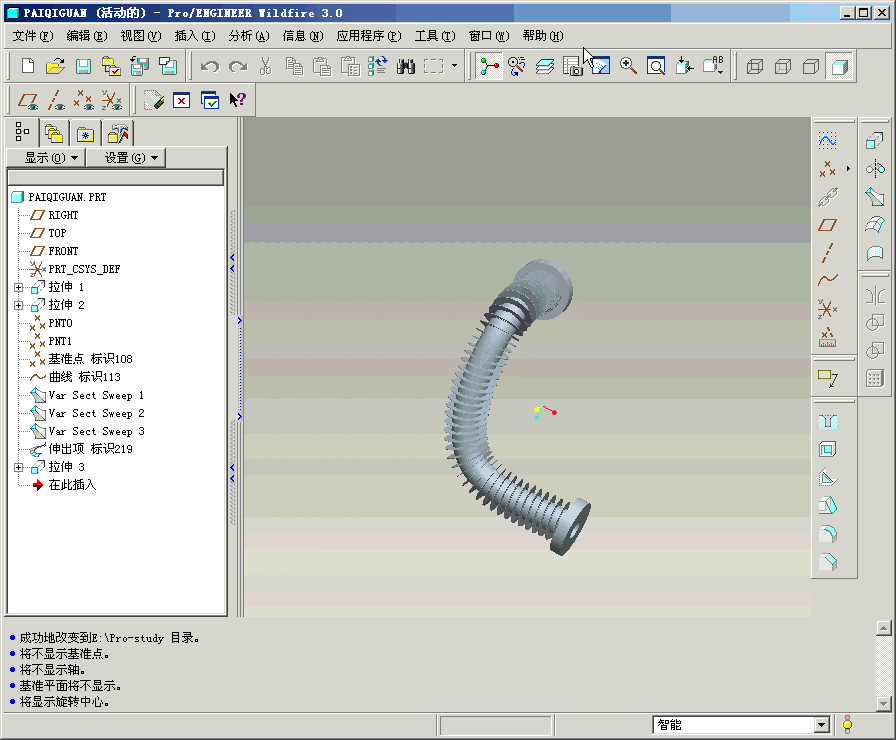The width and height of the screenshot is (896, 740).
Task: Click message area scrollbar down arrow
Action: (883, 704)
